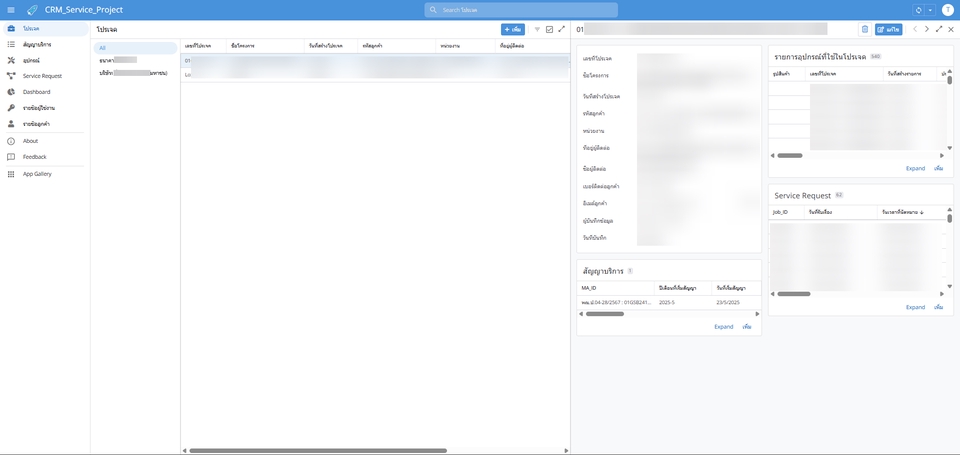Delete record with the trash icon

[864, 29]
